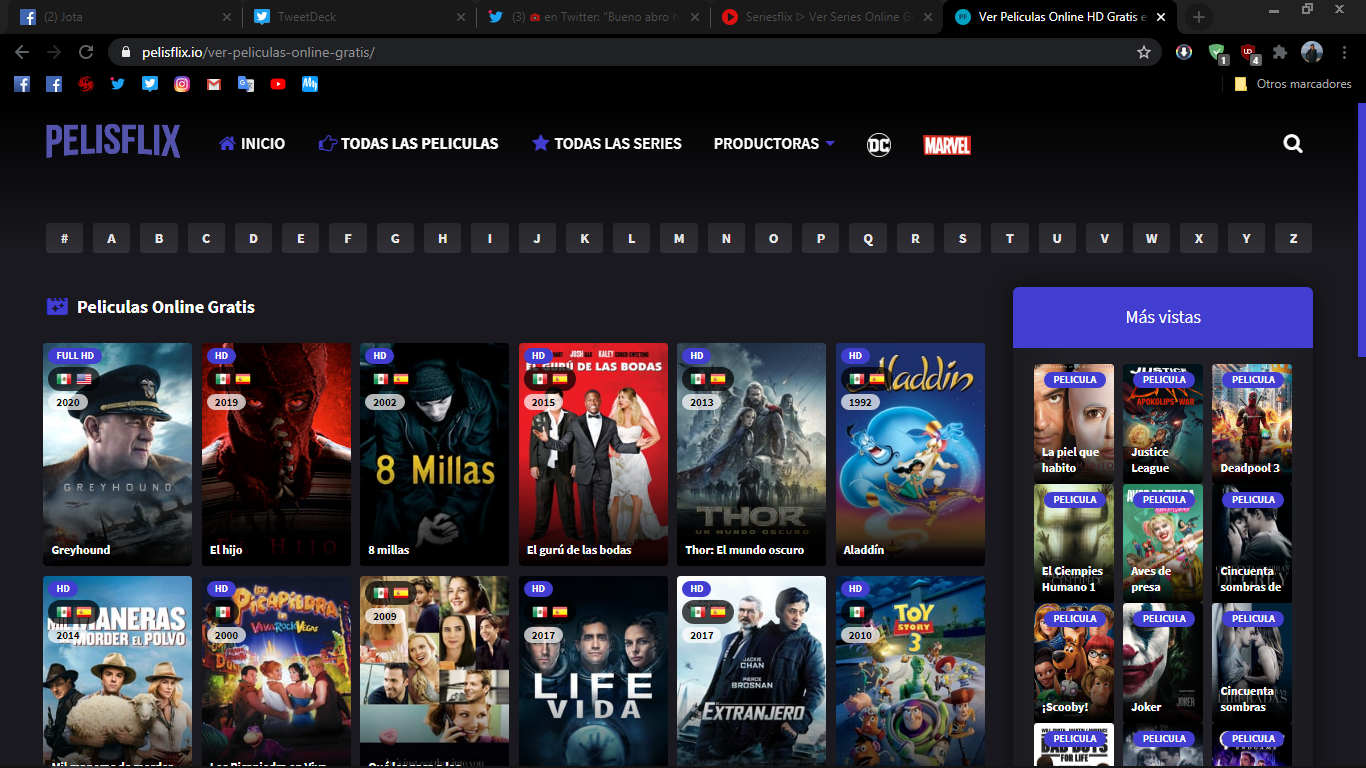Open the YouTube bookmark icon
The height and width of the screenshot is (768, 1366).
pos(278,84)
